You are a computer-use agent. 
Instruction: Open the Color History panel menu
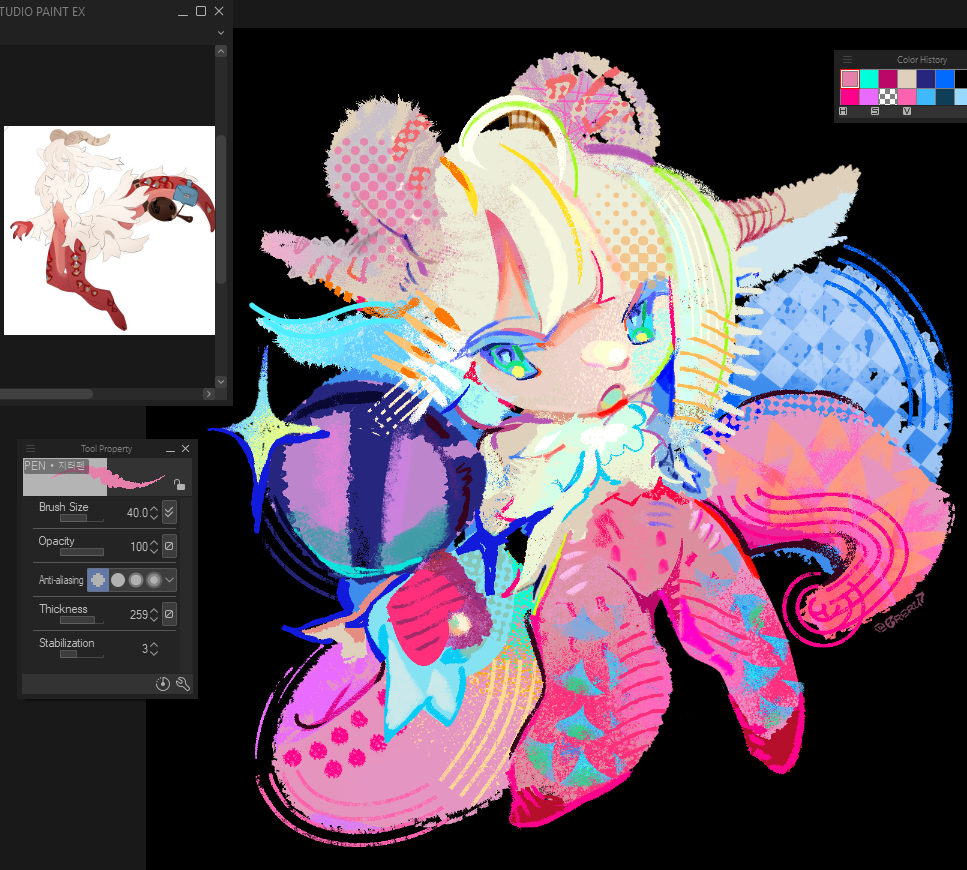[847, 60]
